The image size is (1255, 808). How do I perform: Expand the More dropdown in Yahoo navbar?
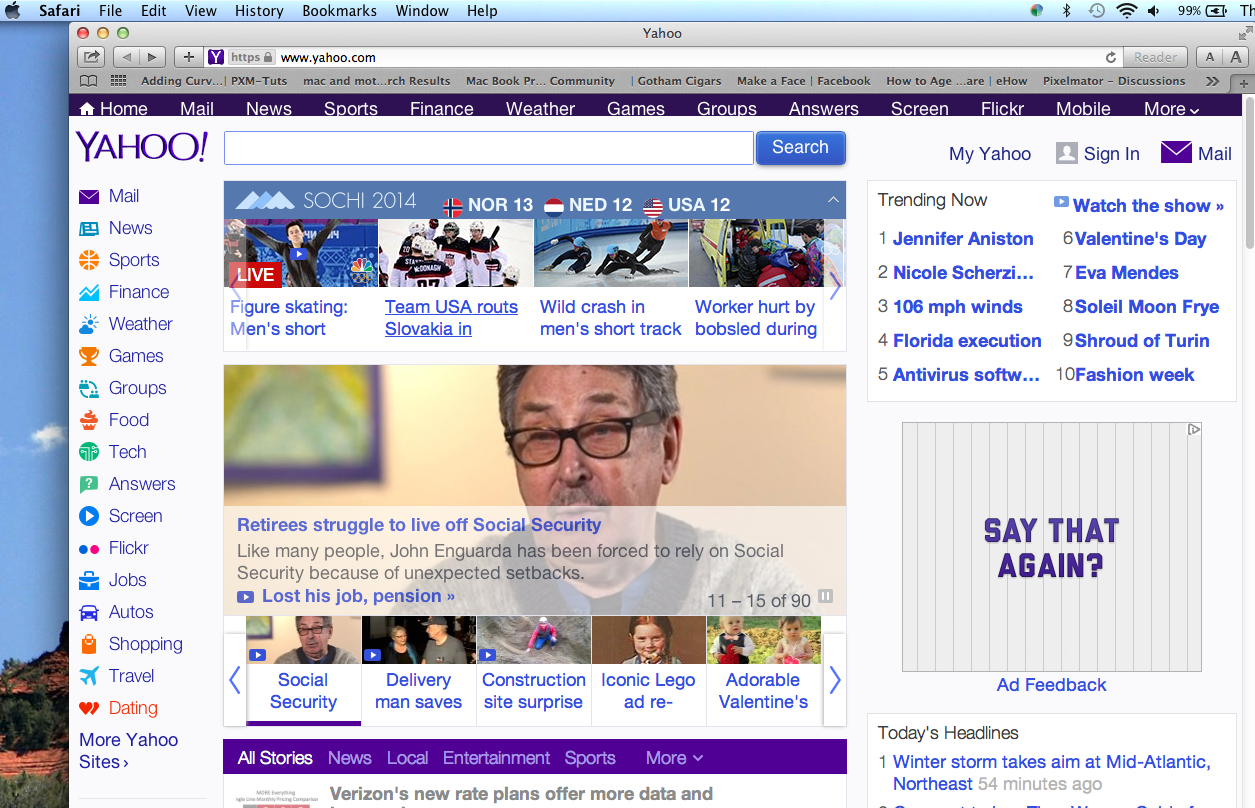1172,109
